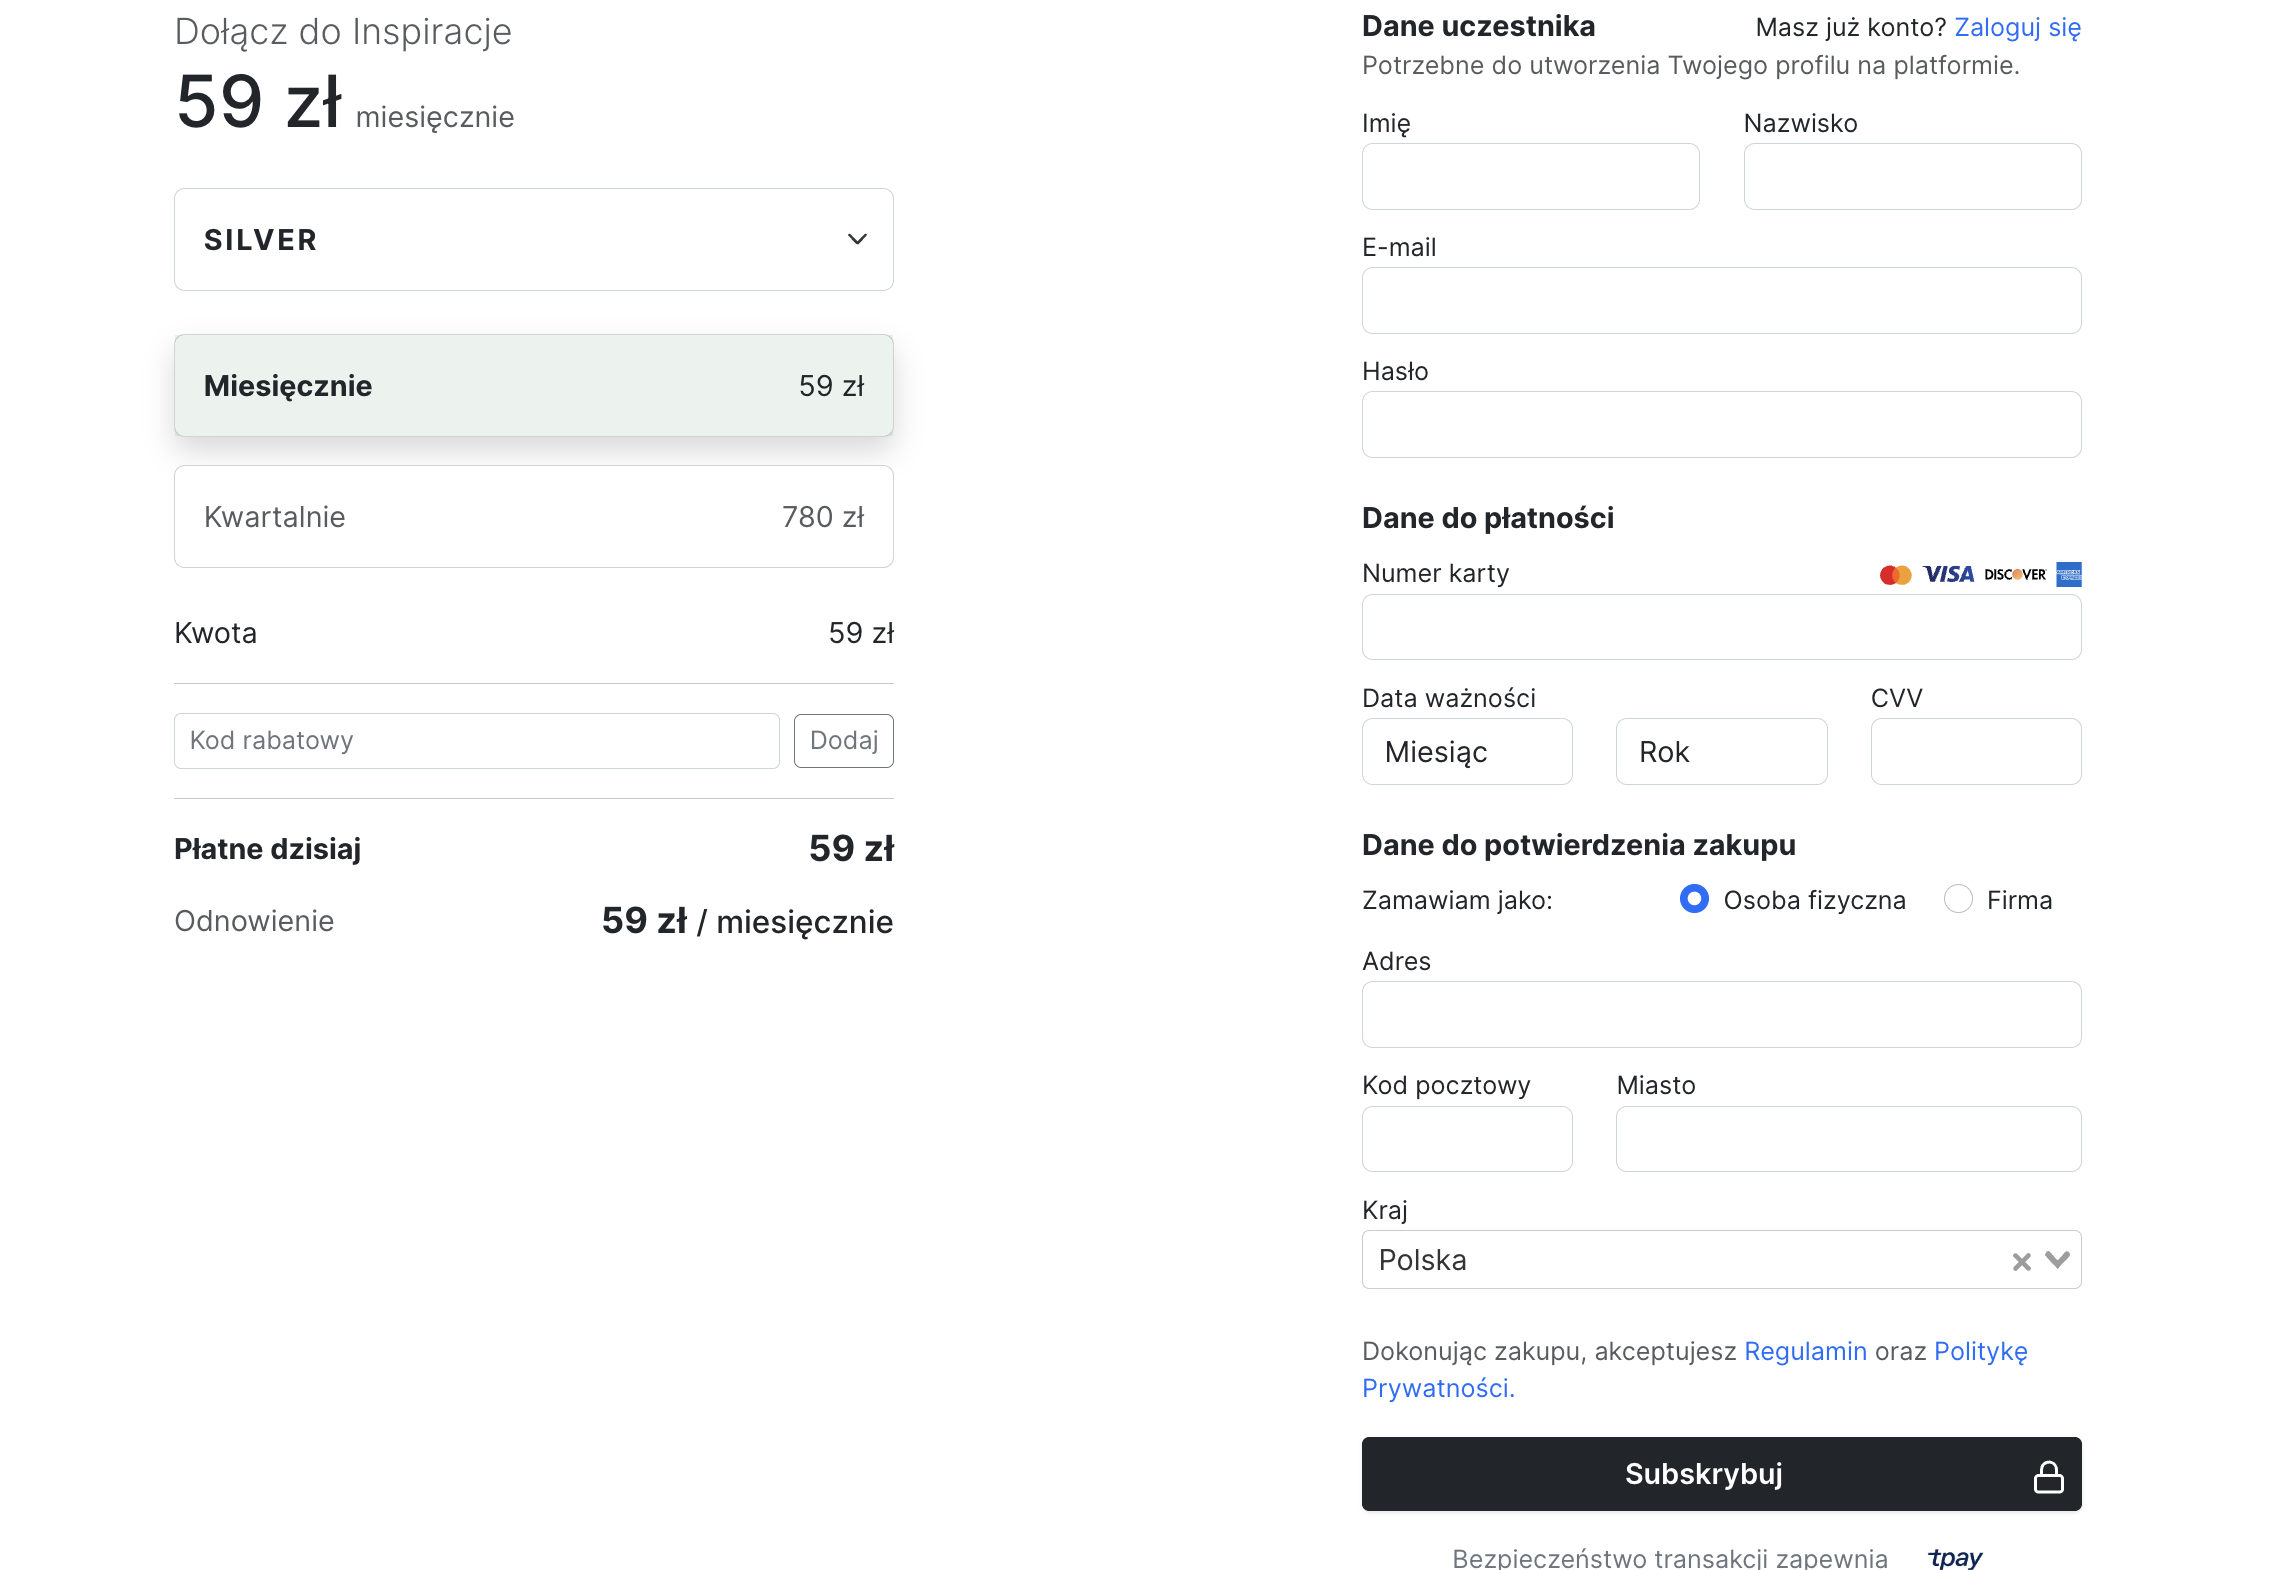
Task: Clear the Polska country selection with X
Action: click(x=2021, y=1261)
